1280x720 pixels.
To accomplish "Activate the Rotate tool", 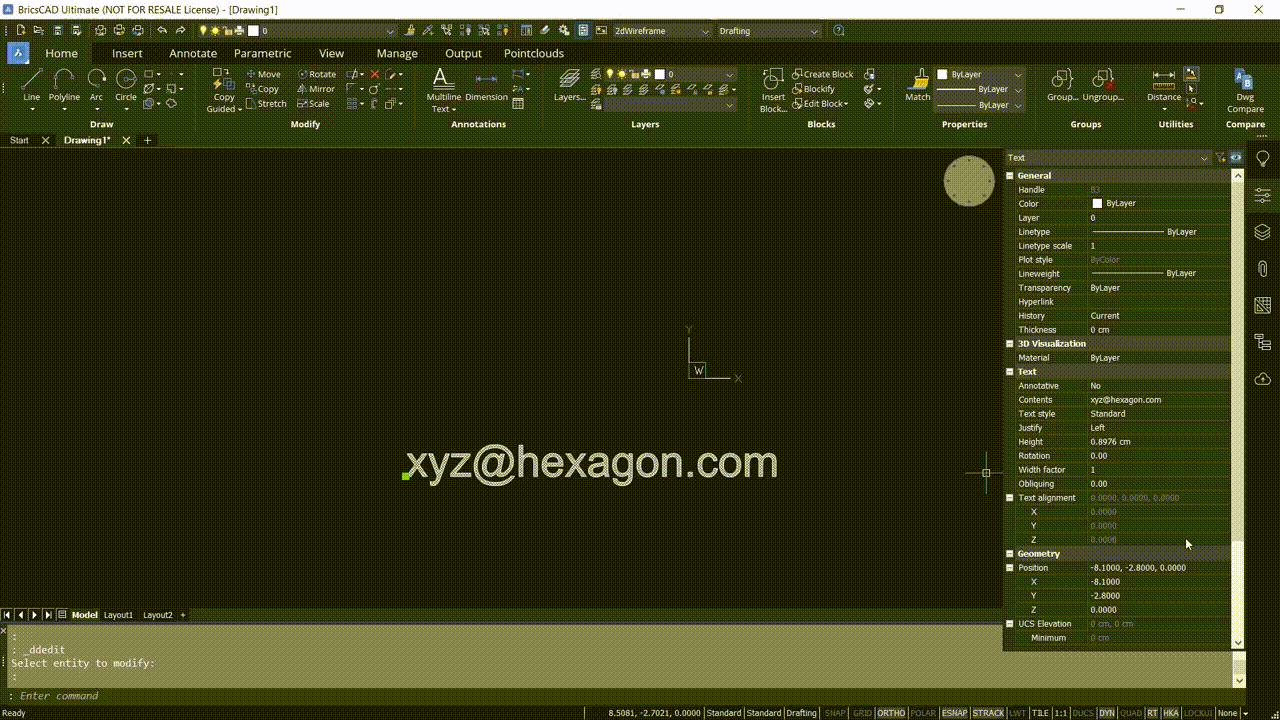I will 317,74.
